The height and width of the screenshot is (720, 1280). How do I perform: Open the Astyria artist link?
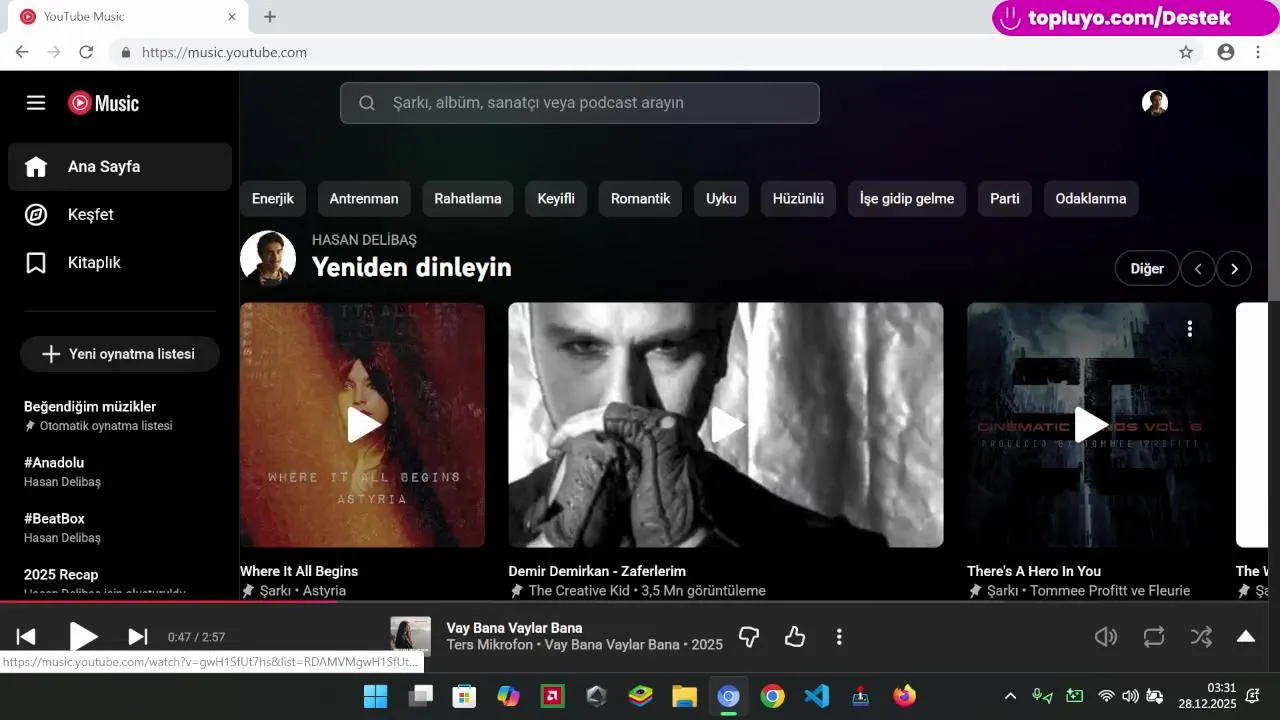[324, 591]
